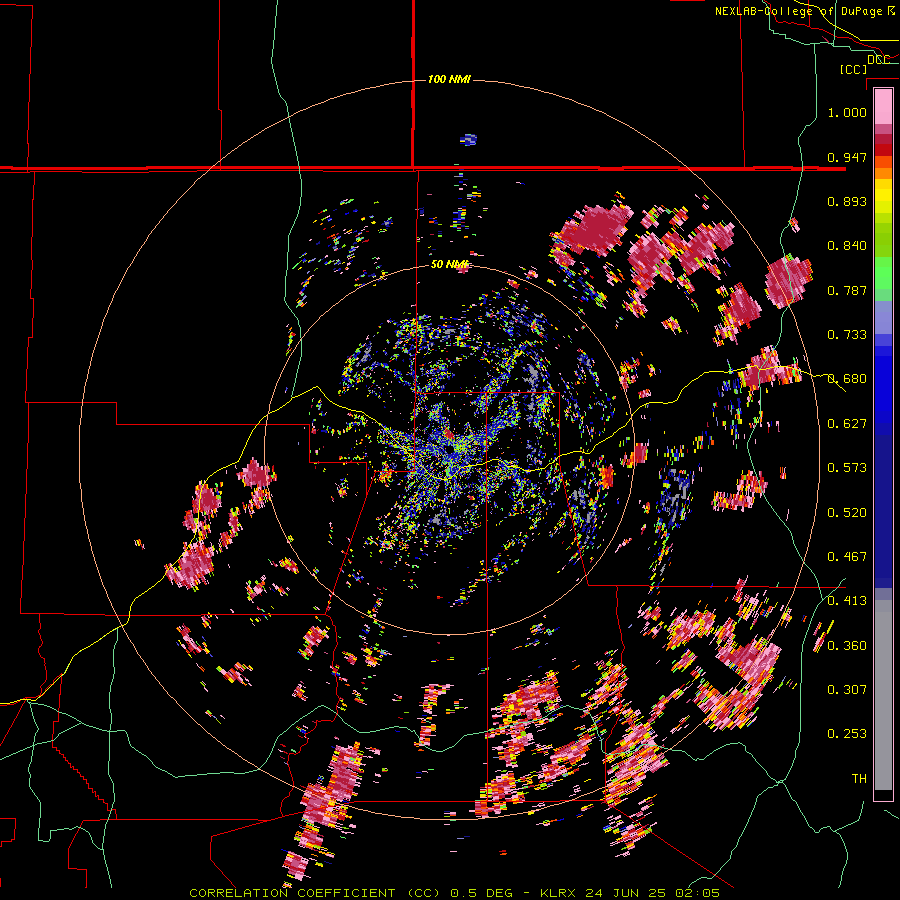The width and height of the screenshot is (900, 900).
Task: Click the 0.733 scale value
Action: click(847, 335)
